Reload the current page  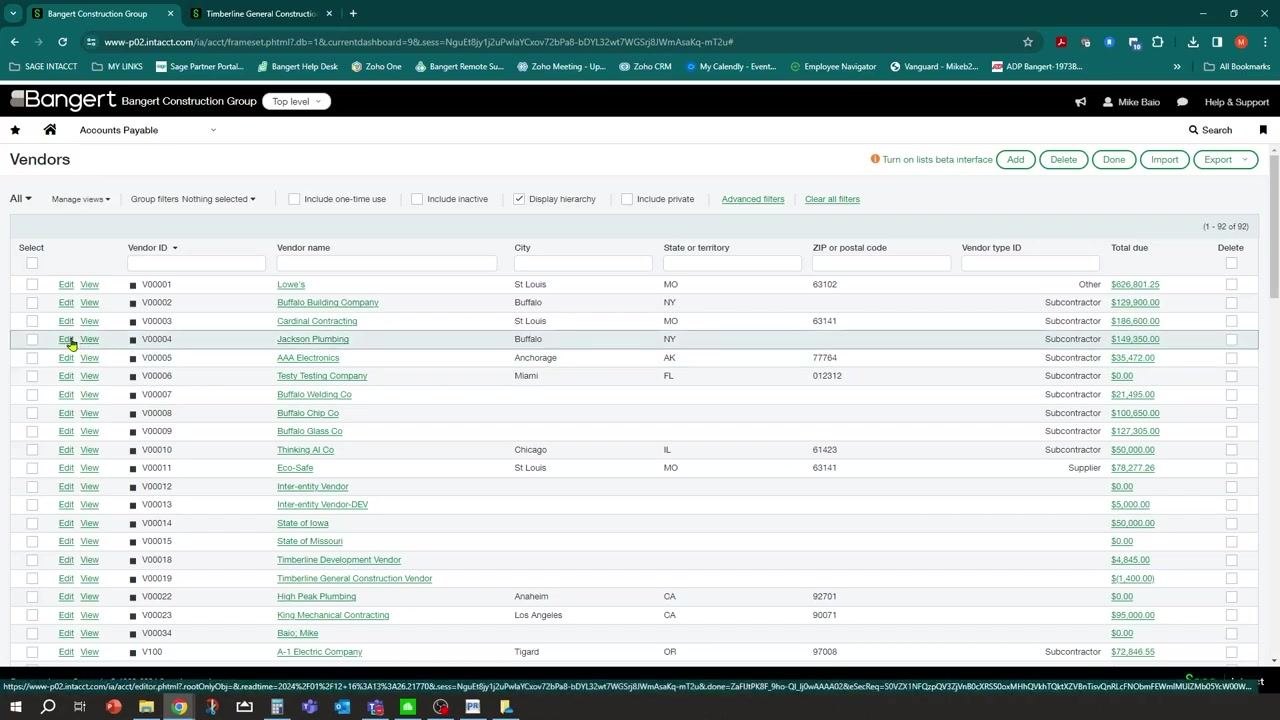pyautogui.click(x=62, y=42)
